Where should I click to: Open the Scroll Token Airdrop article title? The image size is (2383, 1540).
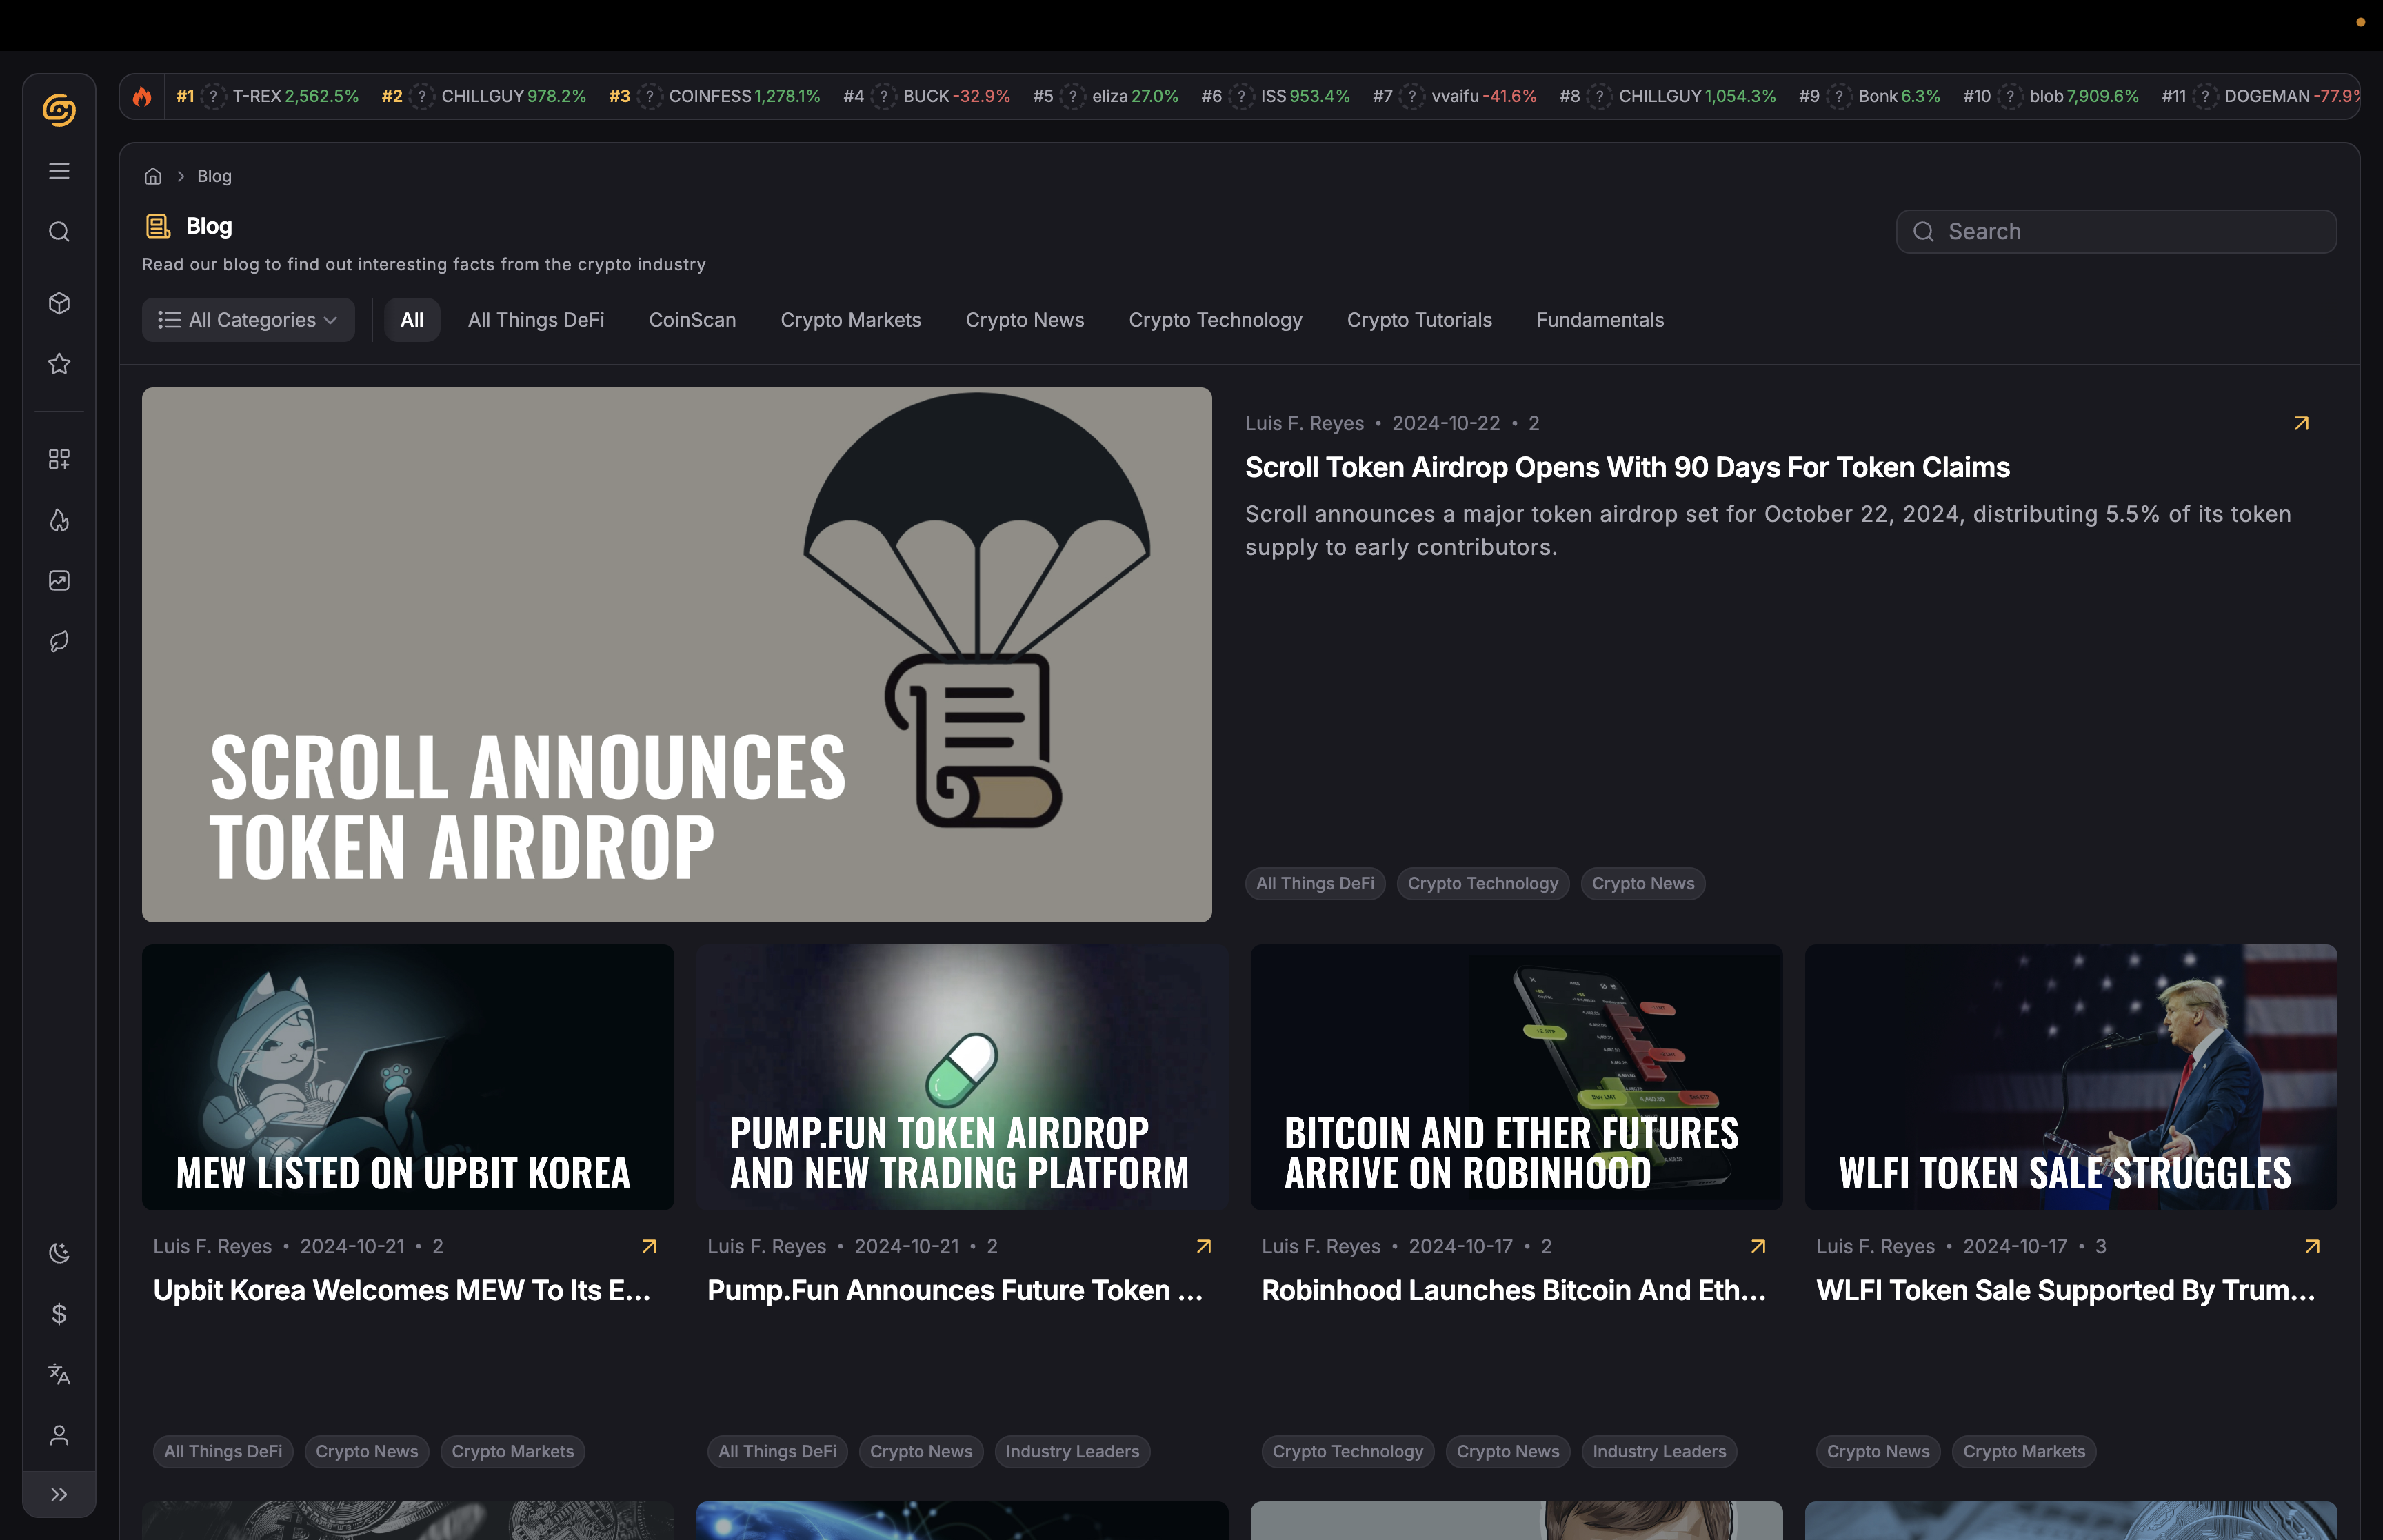click(1626, 467)
